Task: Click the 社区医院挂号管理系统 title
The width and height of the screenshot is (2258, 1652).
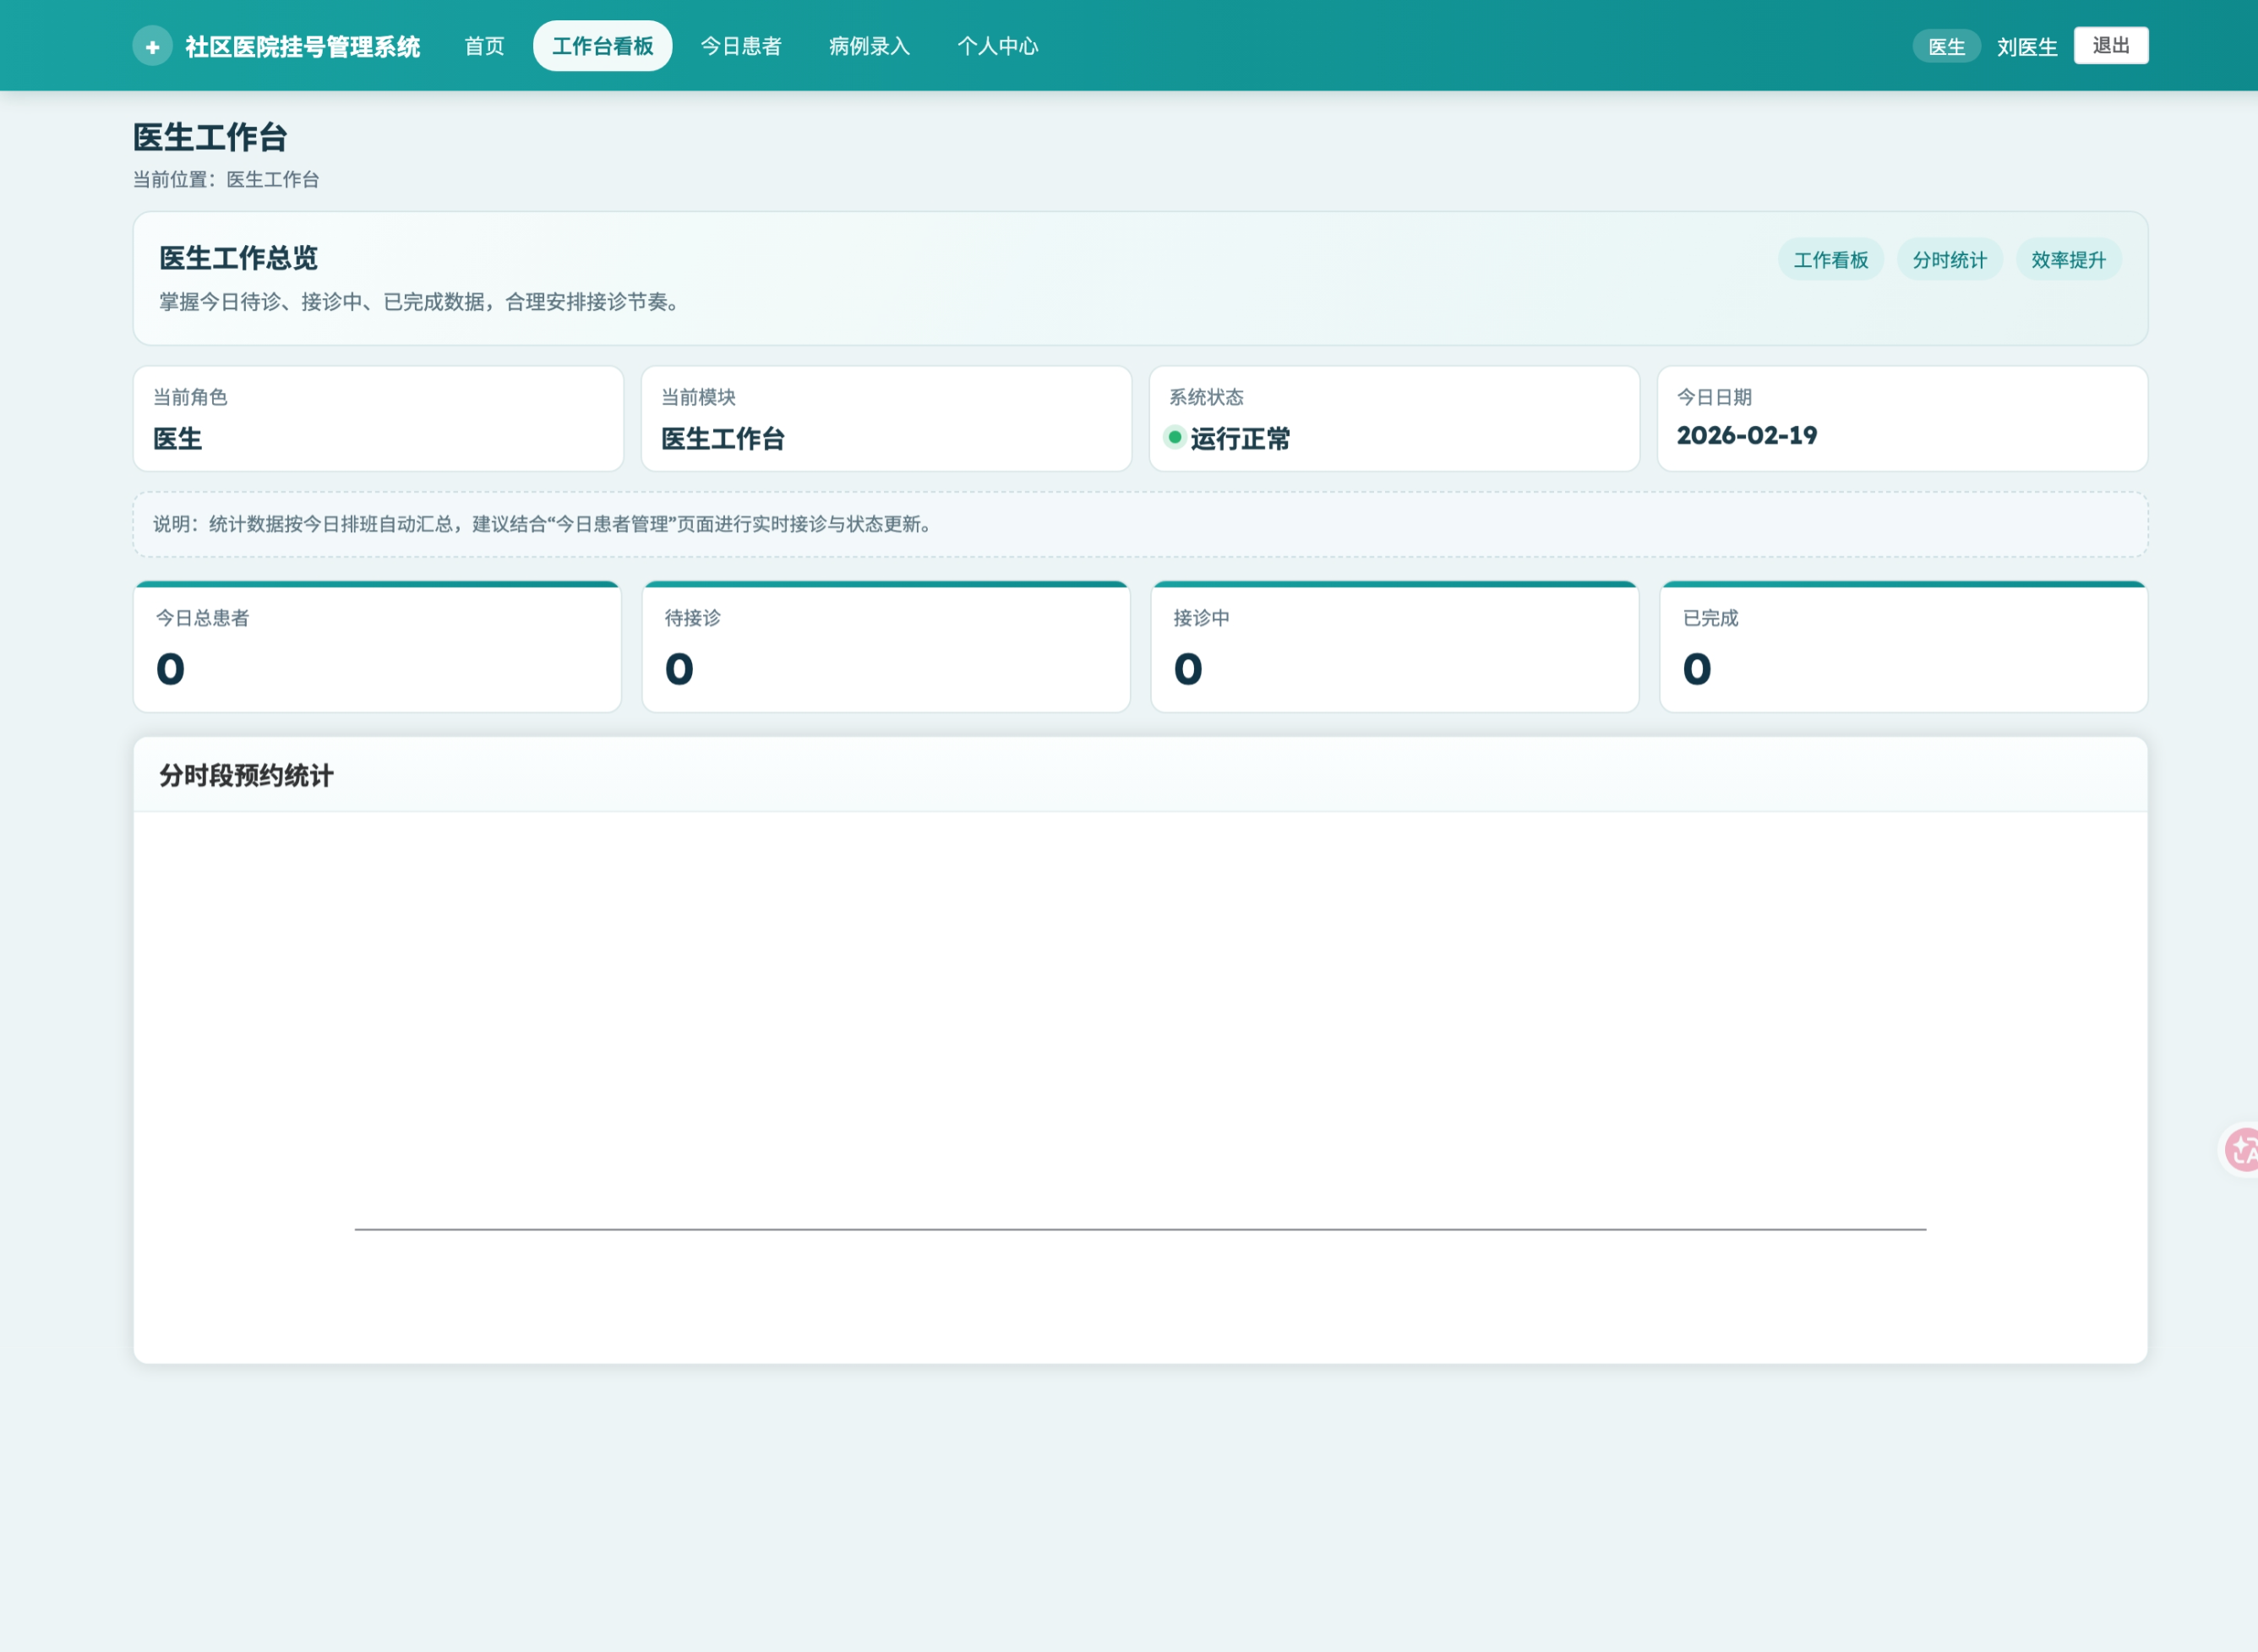Action: point(302,47)
